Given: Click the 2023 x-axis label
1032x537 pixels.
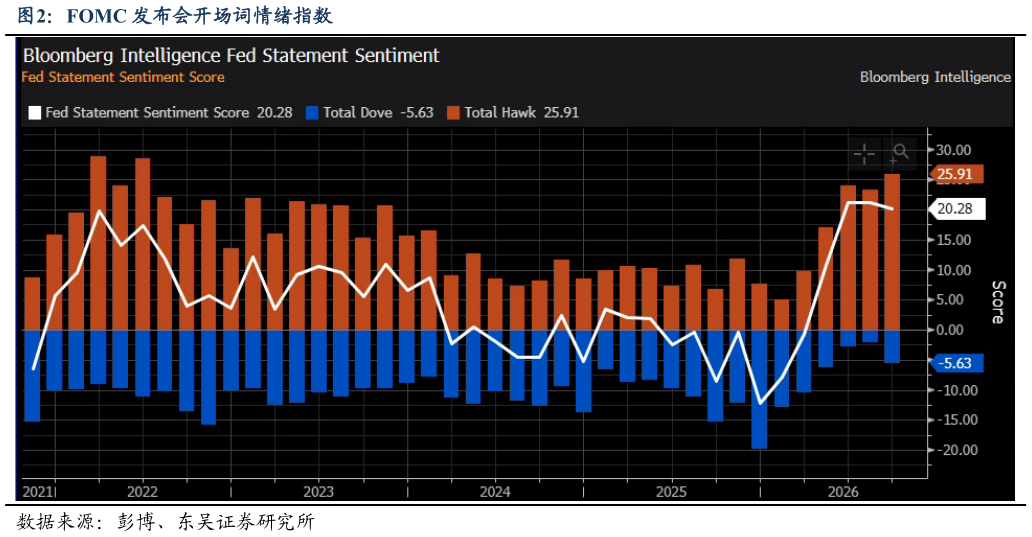Looking at the screenshot, I should coord(319,492).
